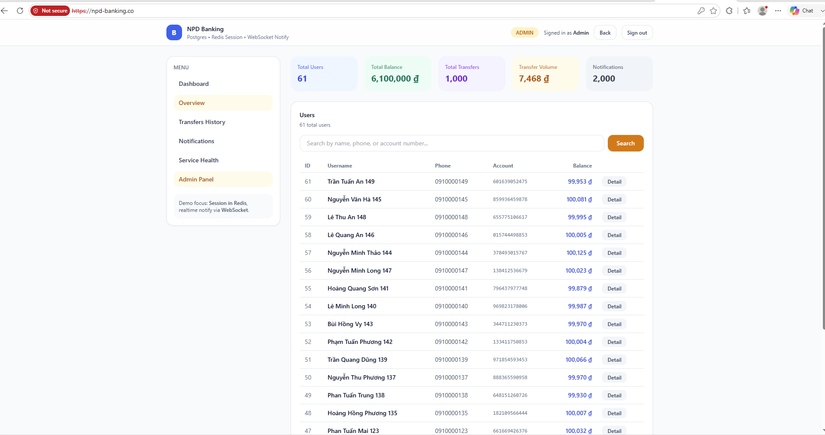Click the user search input field

452,143
